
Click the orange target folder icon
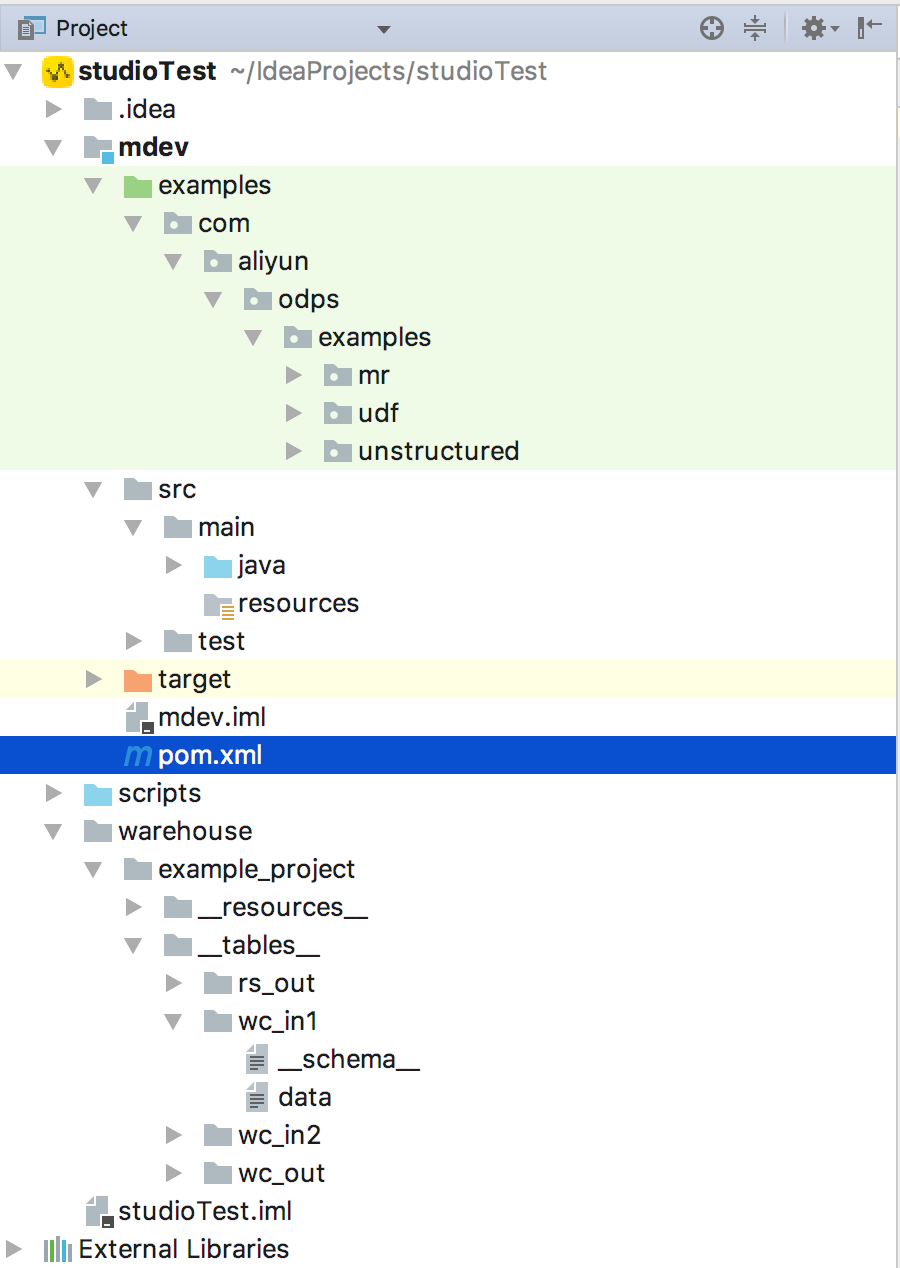(x=137, y=680)
